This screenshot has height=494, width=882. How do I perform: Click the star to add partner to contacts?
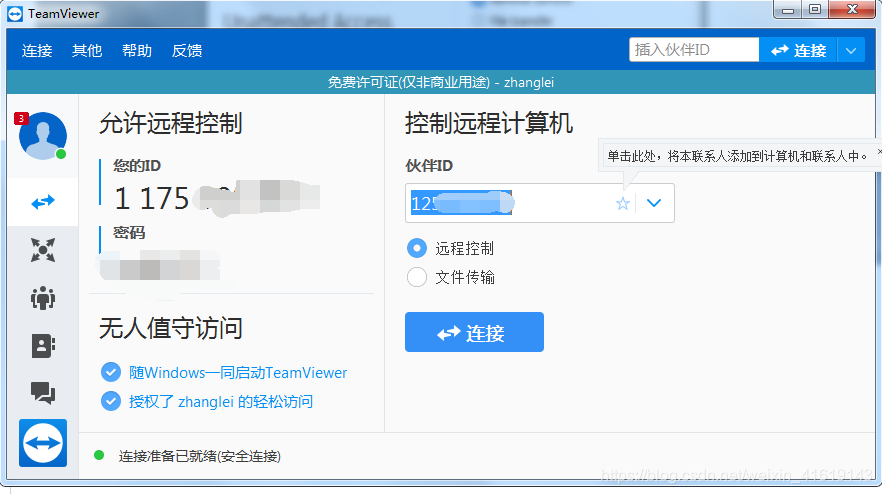623,203
